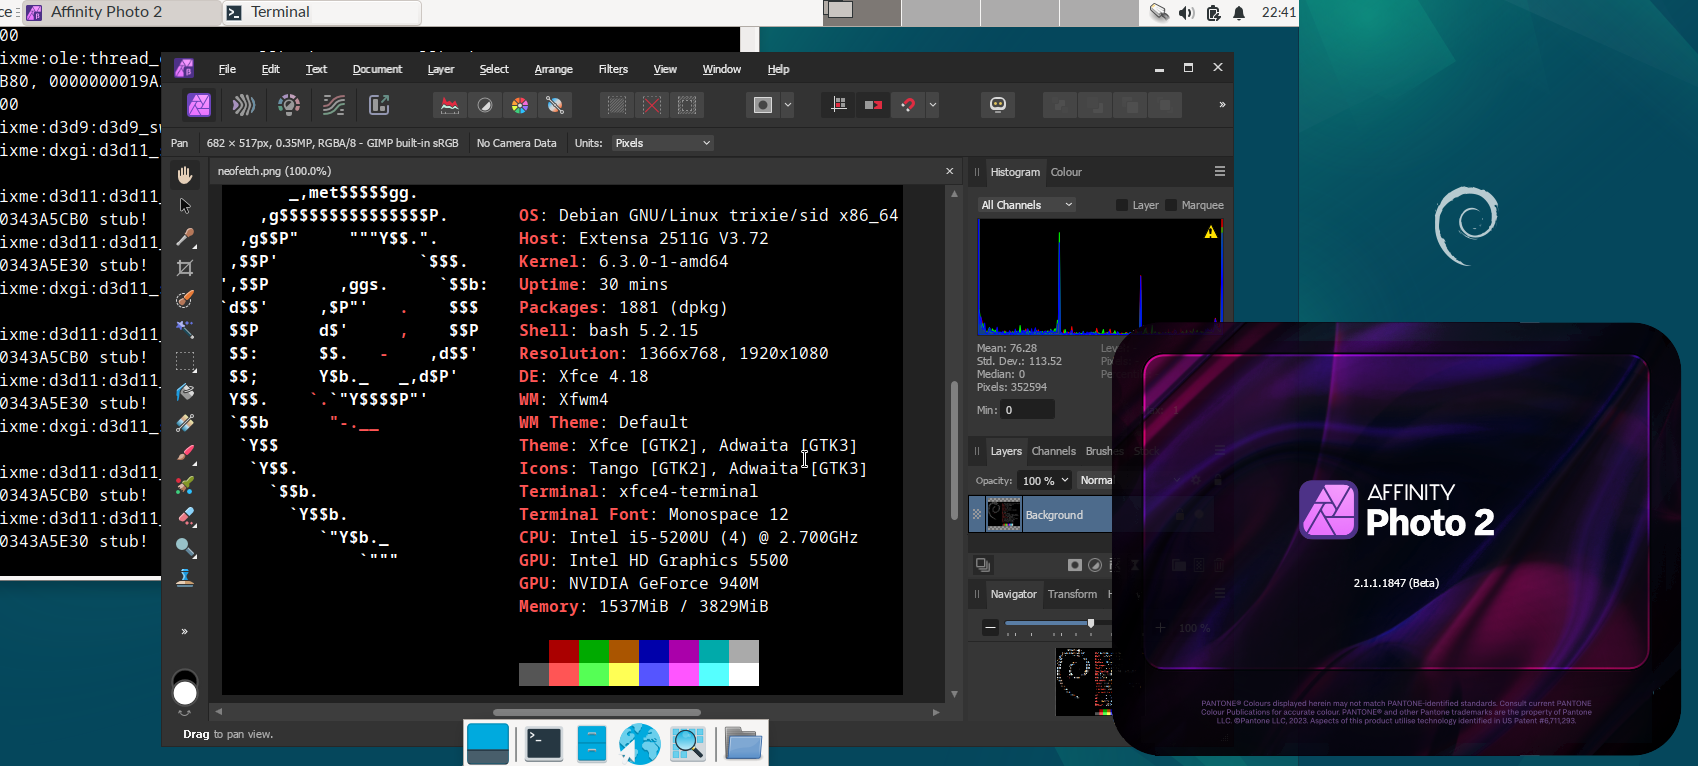Apply Auto Colours from the toolbar
The height and width of the screenshot is (766, 1698).
click(520, 105)
